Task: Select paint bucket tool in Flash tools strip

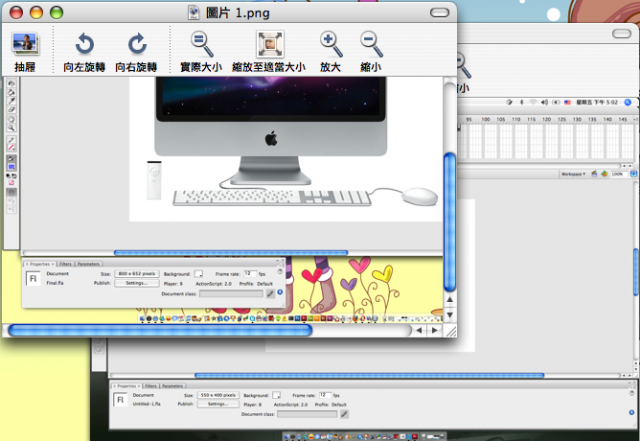Action: [x=11, y=93]
